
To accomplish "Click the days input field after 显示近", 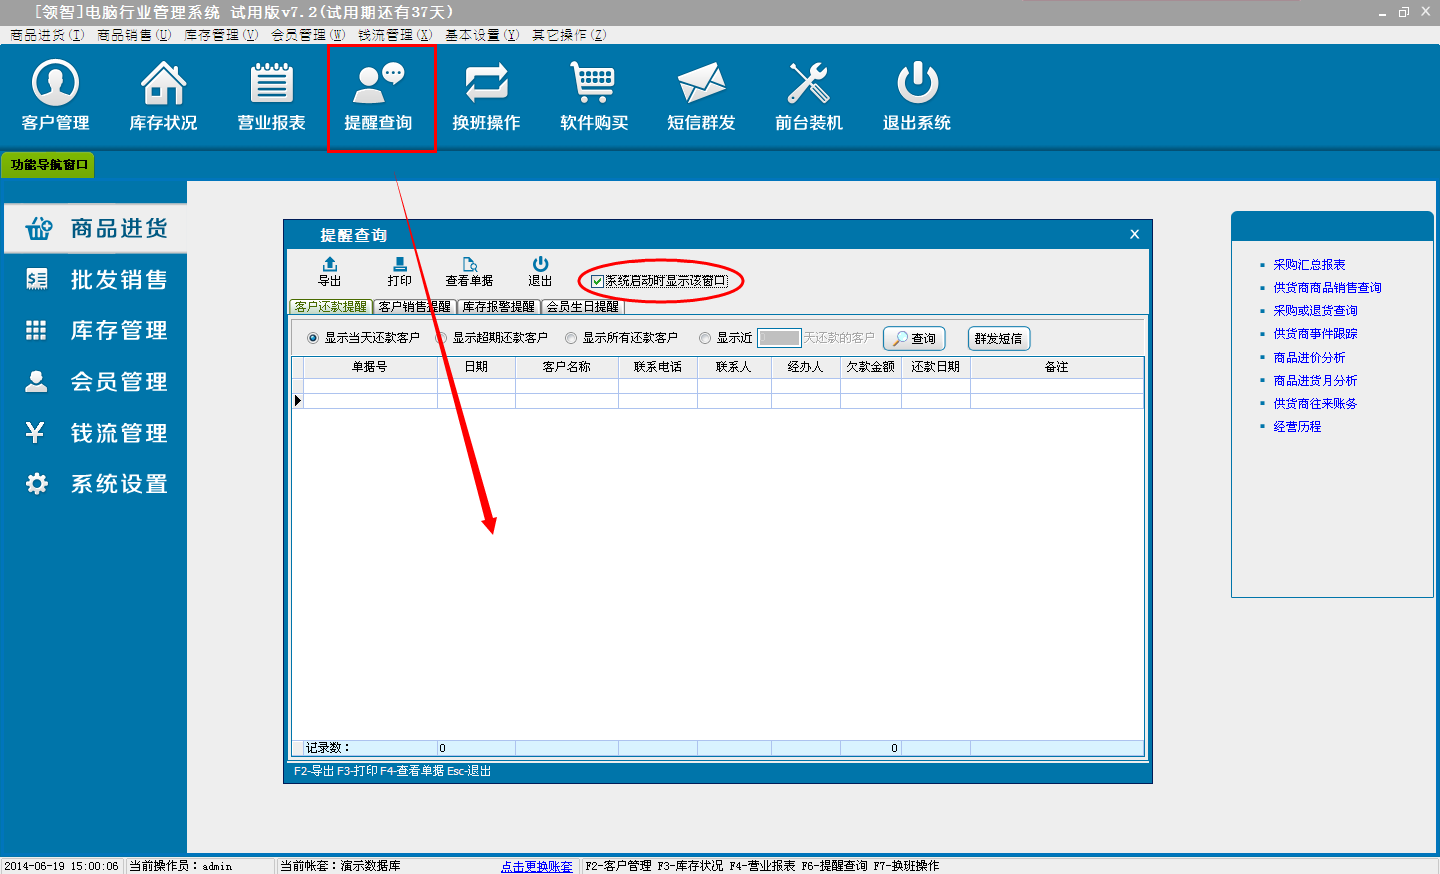I will point(779,338).
